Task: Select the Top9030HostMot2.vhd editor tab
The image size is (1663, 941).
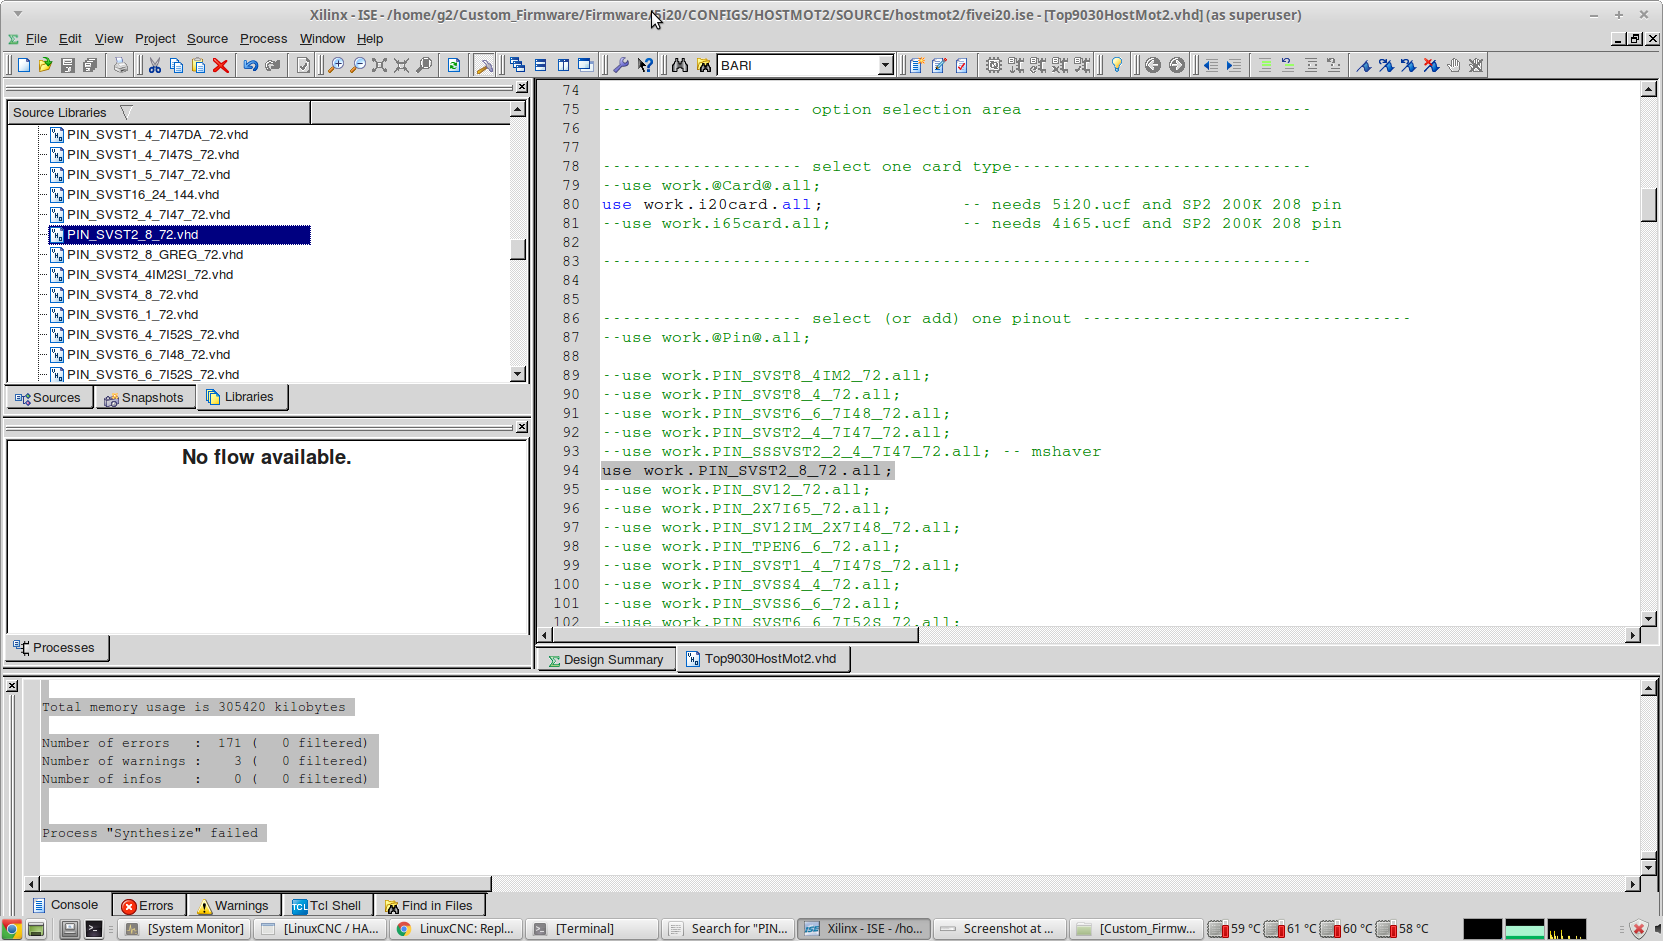Action: [x=763, y=658]
